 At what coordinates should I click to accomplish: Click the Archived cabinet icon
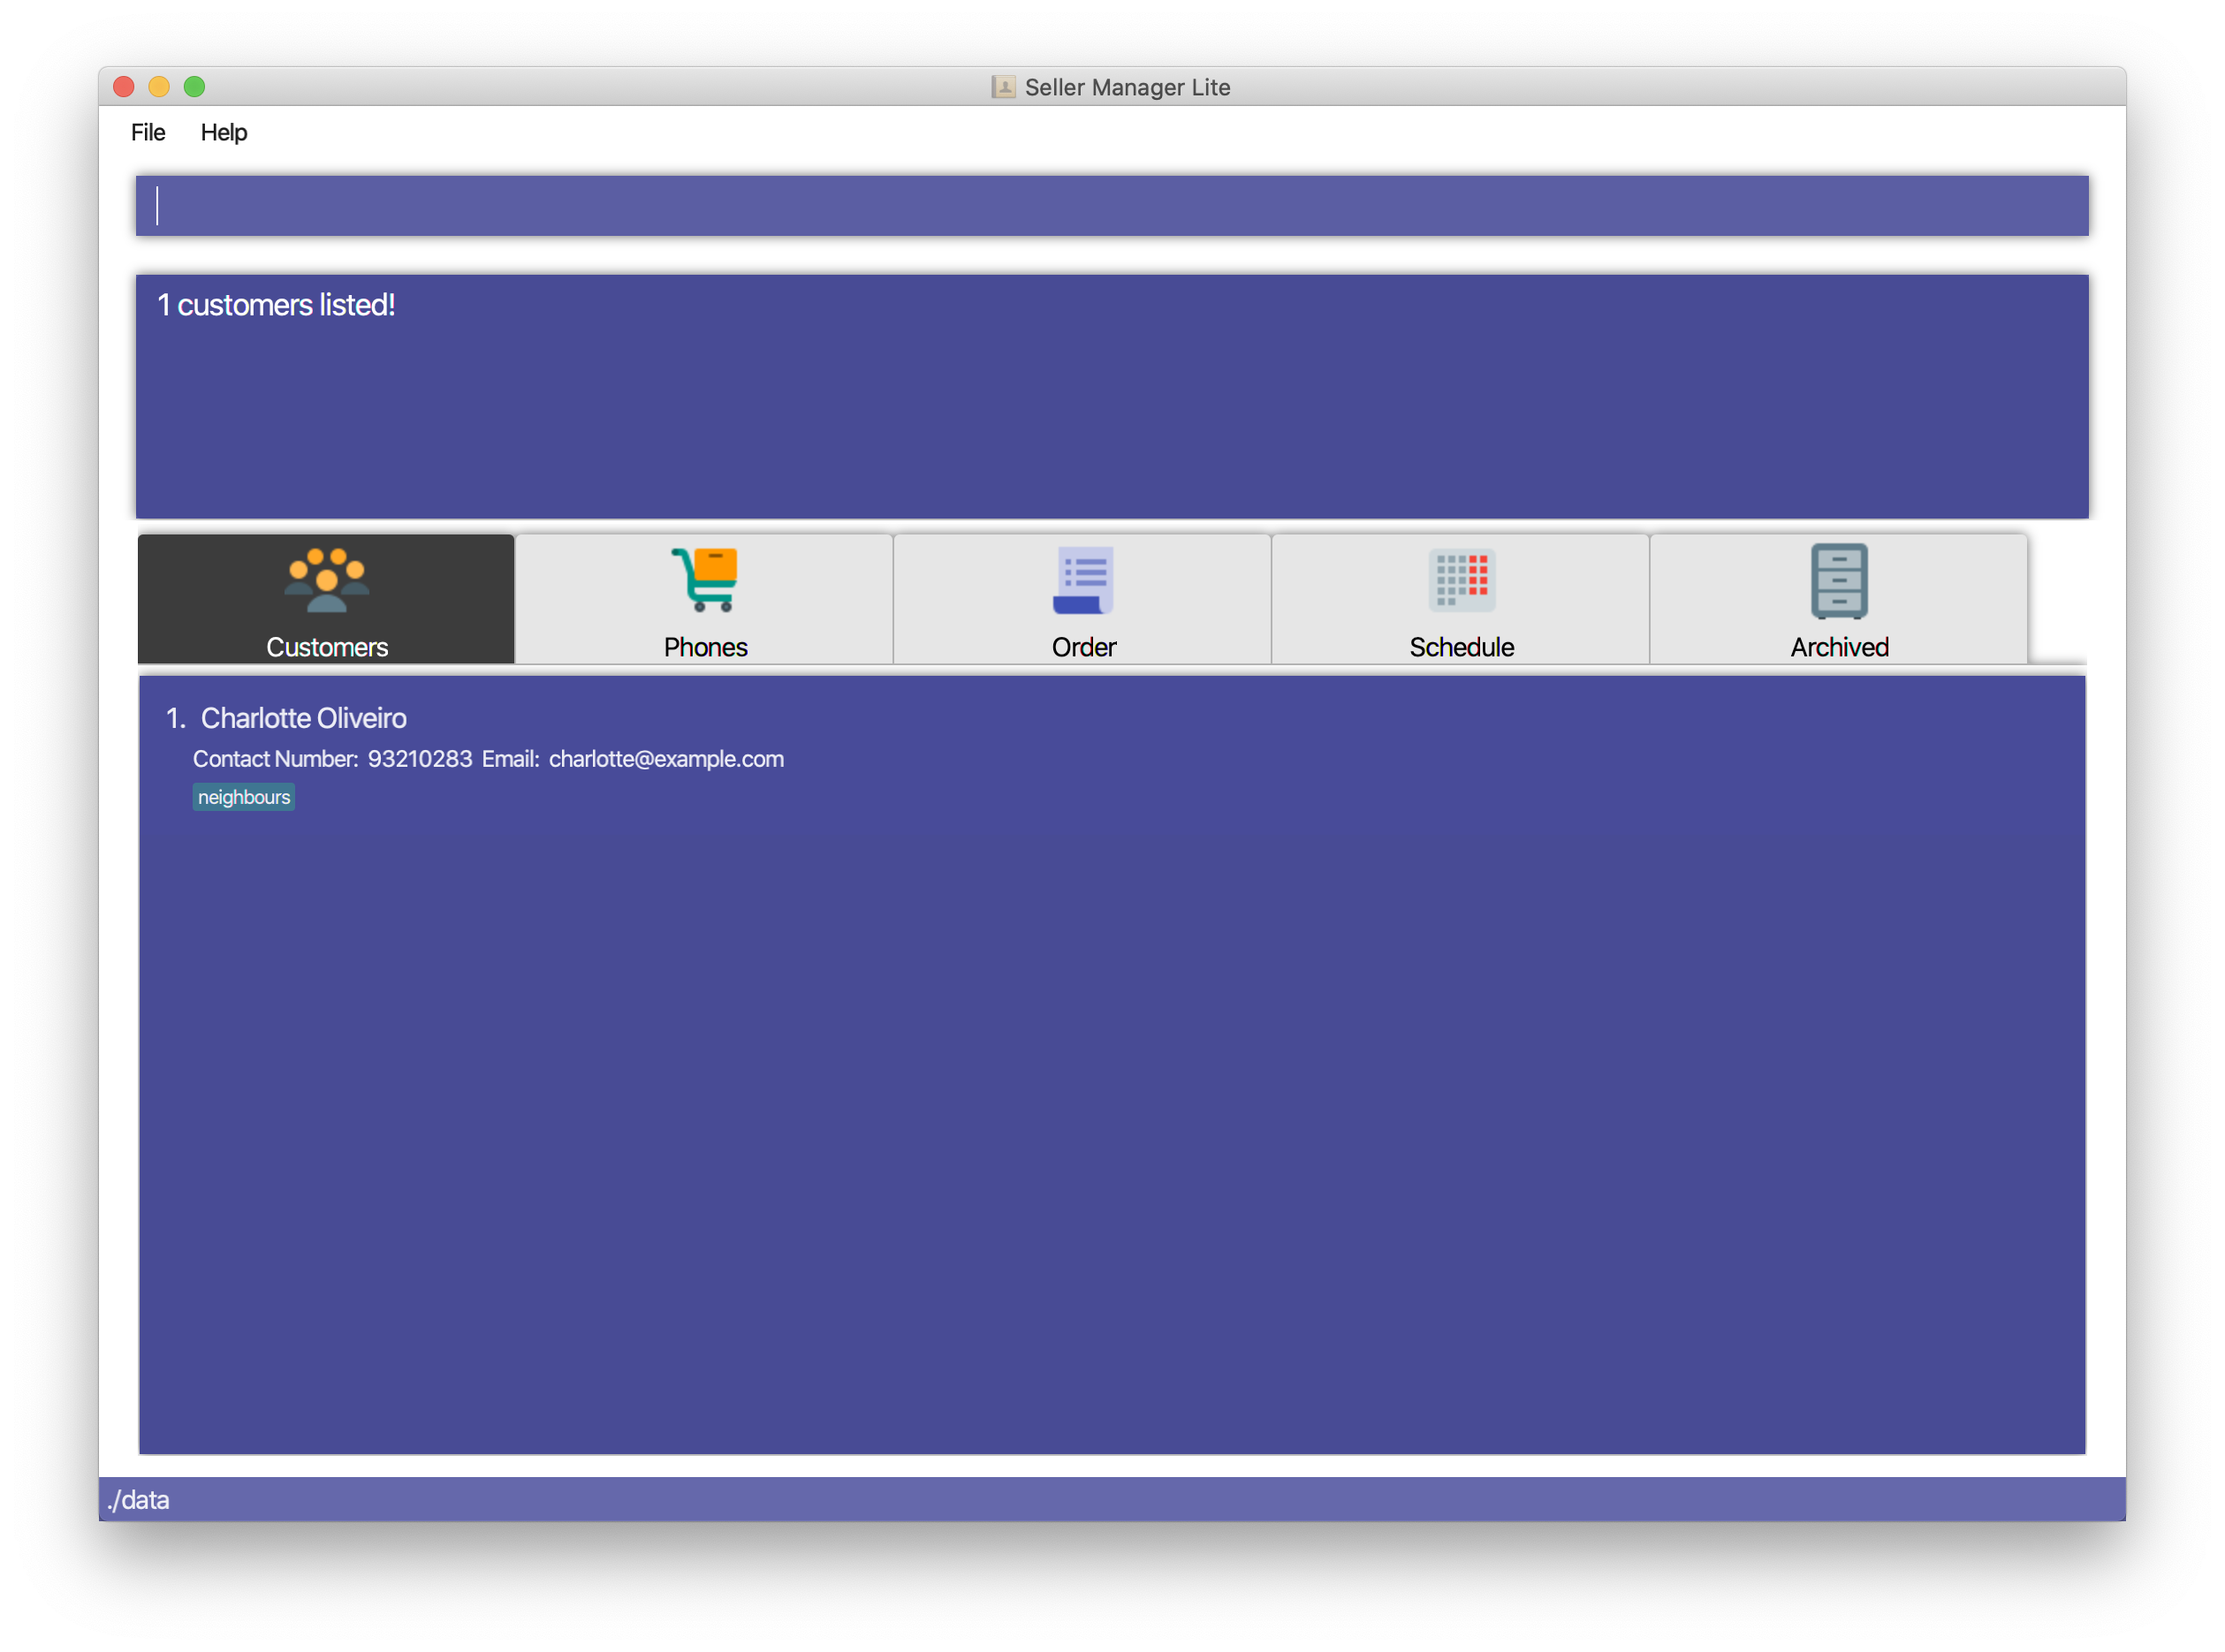[x=1840, y=580]
